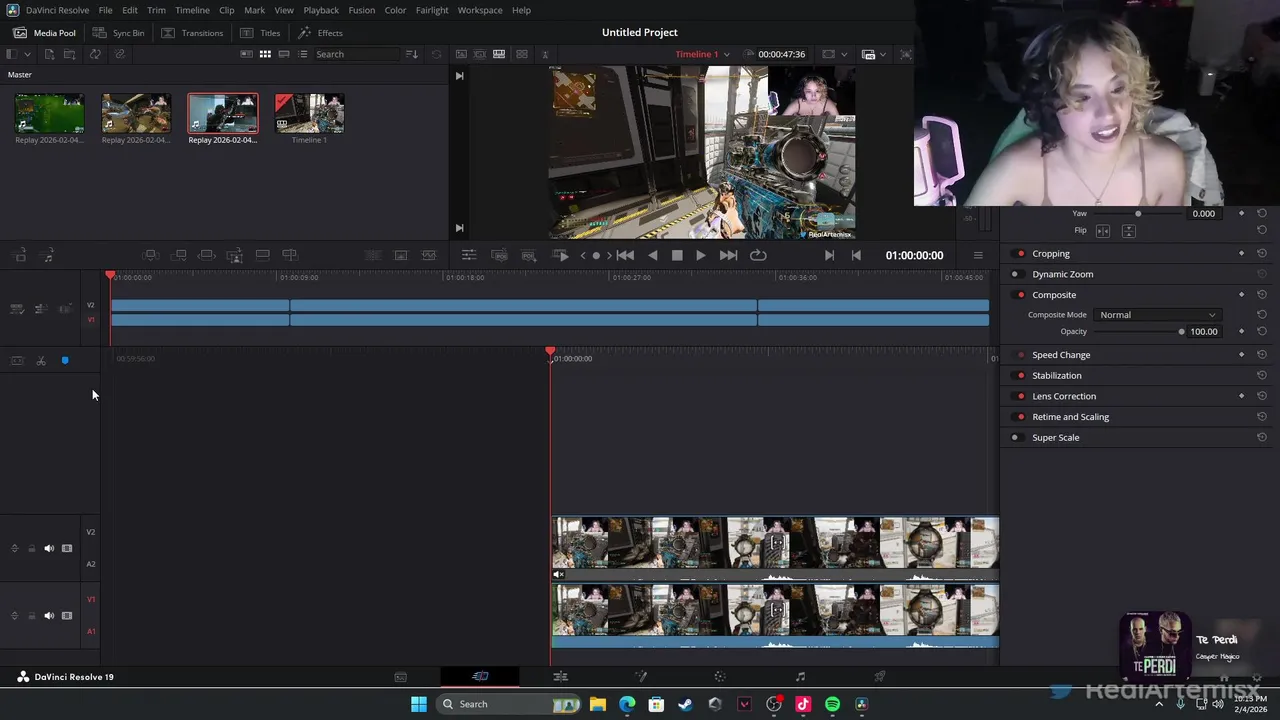Expand the Stabilization section

coord(1057,376)
